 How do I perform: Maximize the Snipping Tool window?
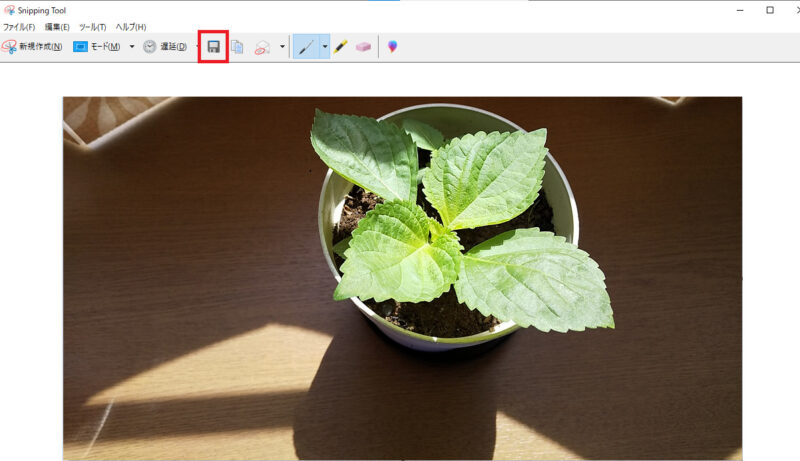[x=770, y=10]
